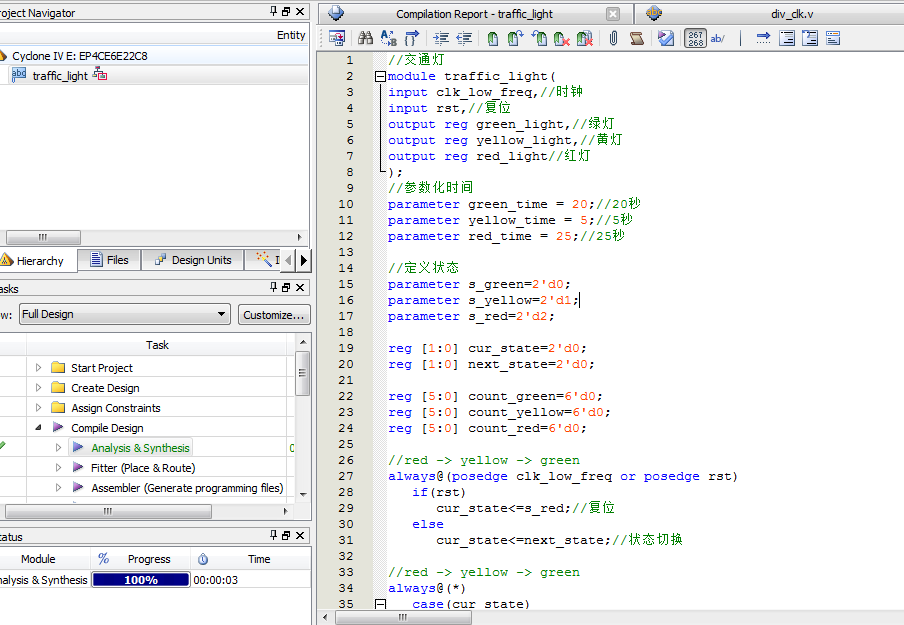The height and width of the screenshot is (625, 904).
Task: Click the Compile Design play icon
Action: [x=58, y=427]
